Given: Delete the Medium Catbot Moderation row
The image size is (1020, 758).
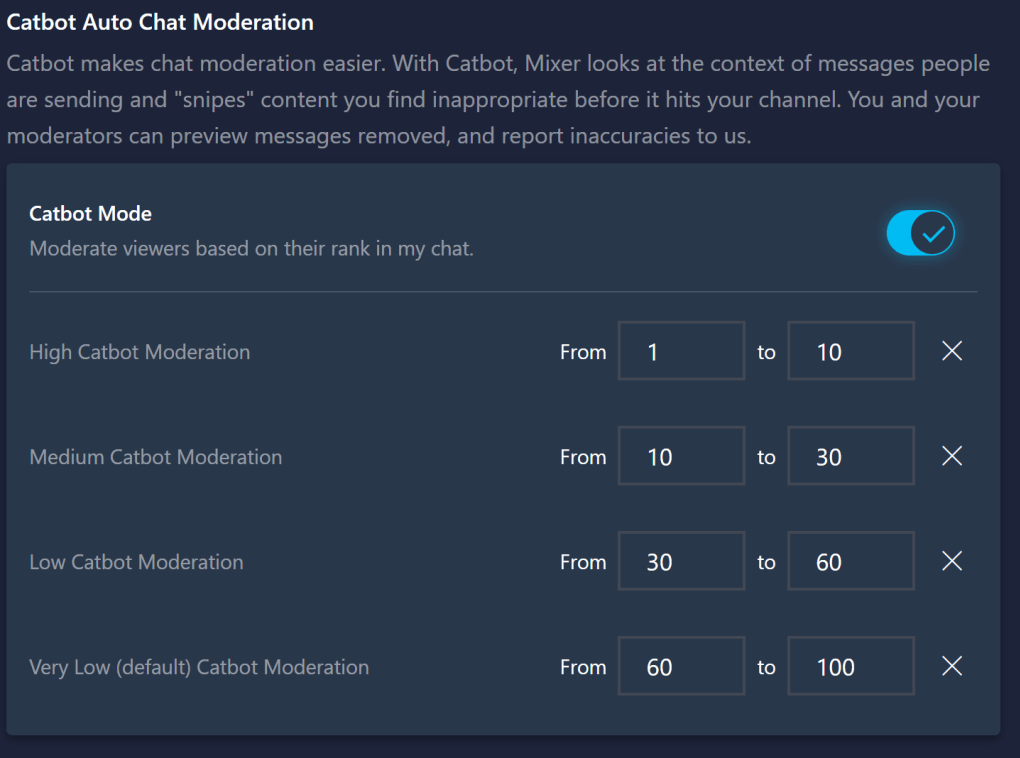Looking at the screenshot, I should click(951, 456).
